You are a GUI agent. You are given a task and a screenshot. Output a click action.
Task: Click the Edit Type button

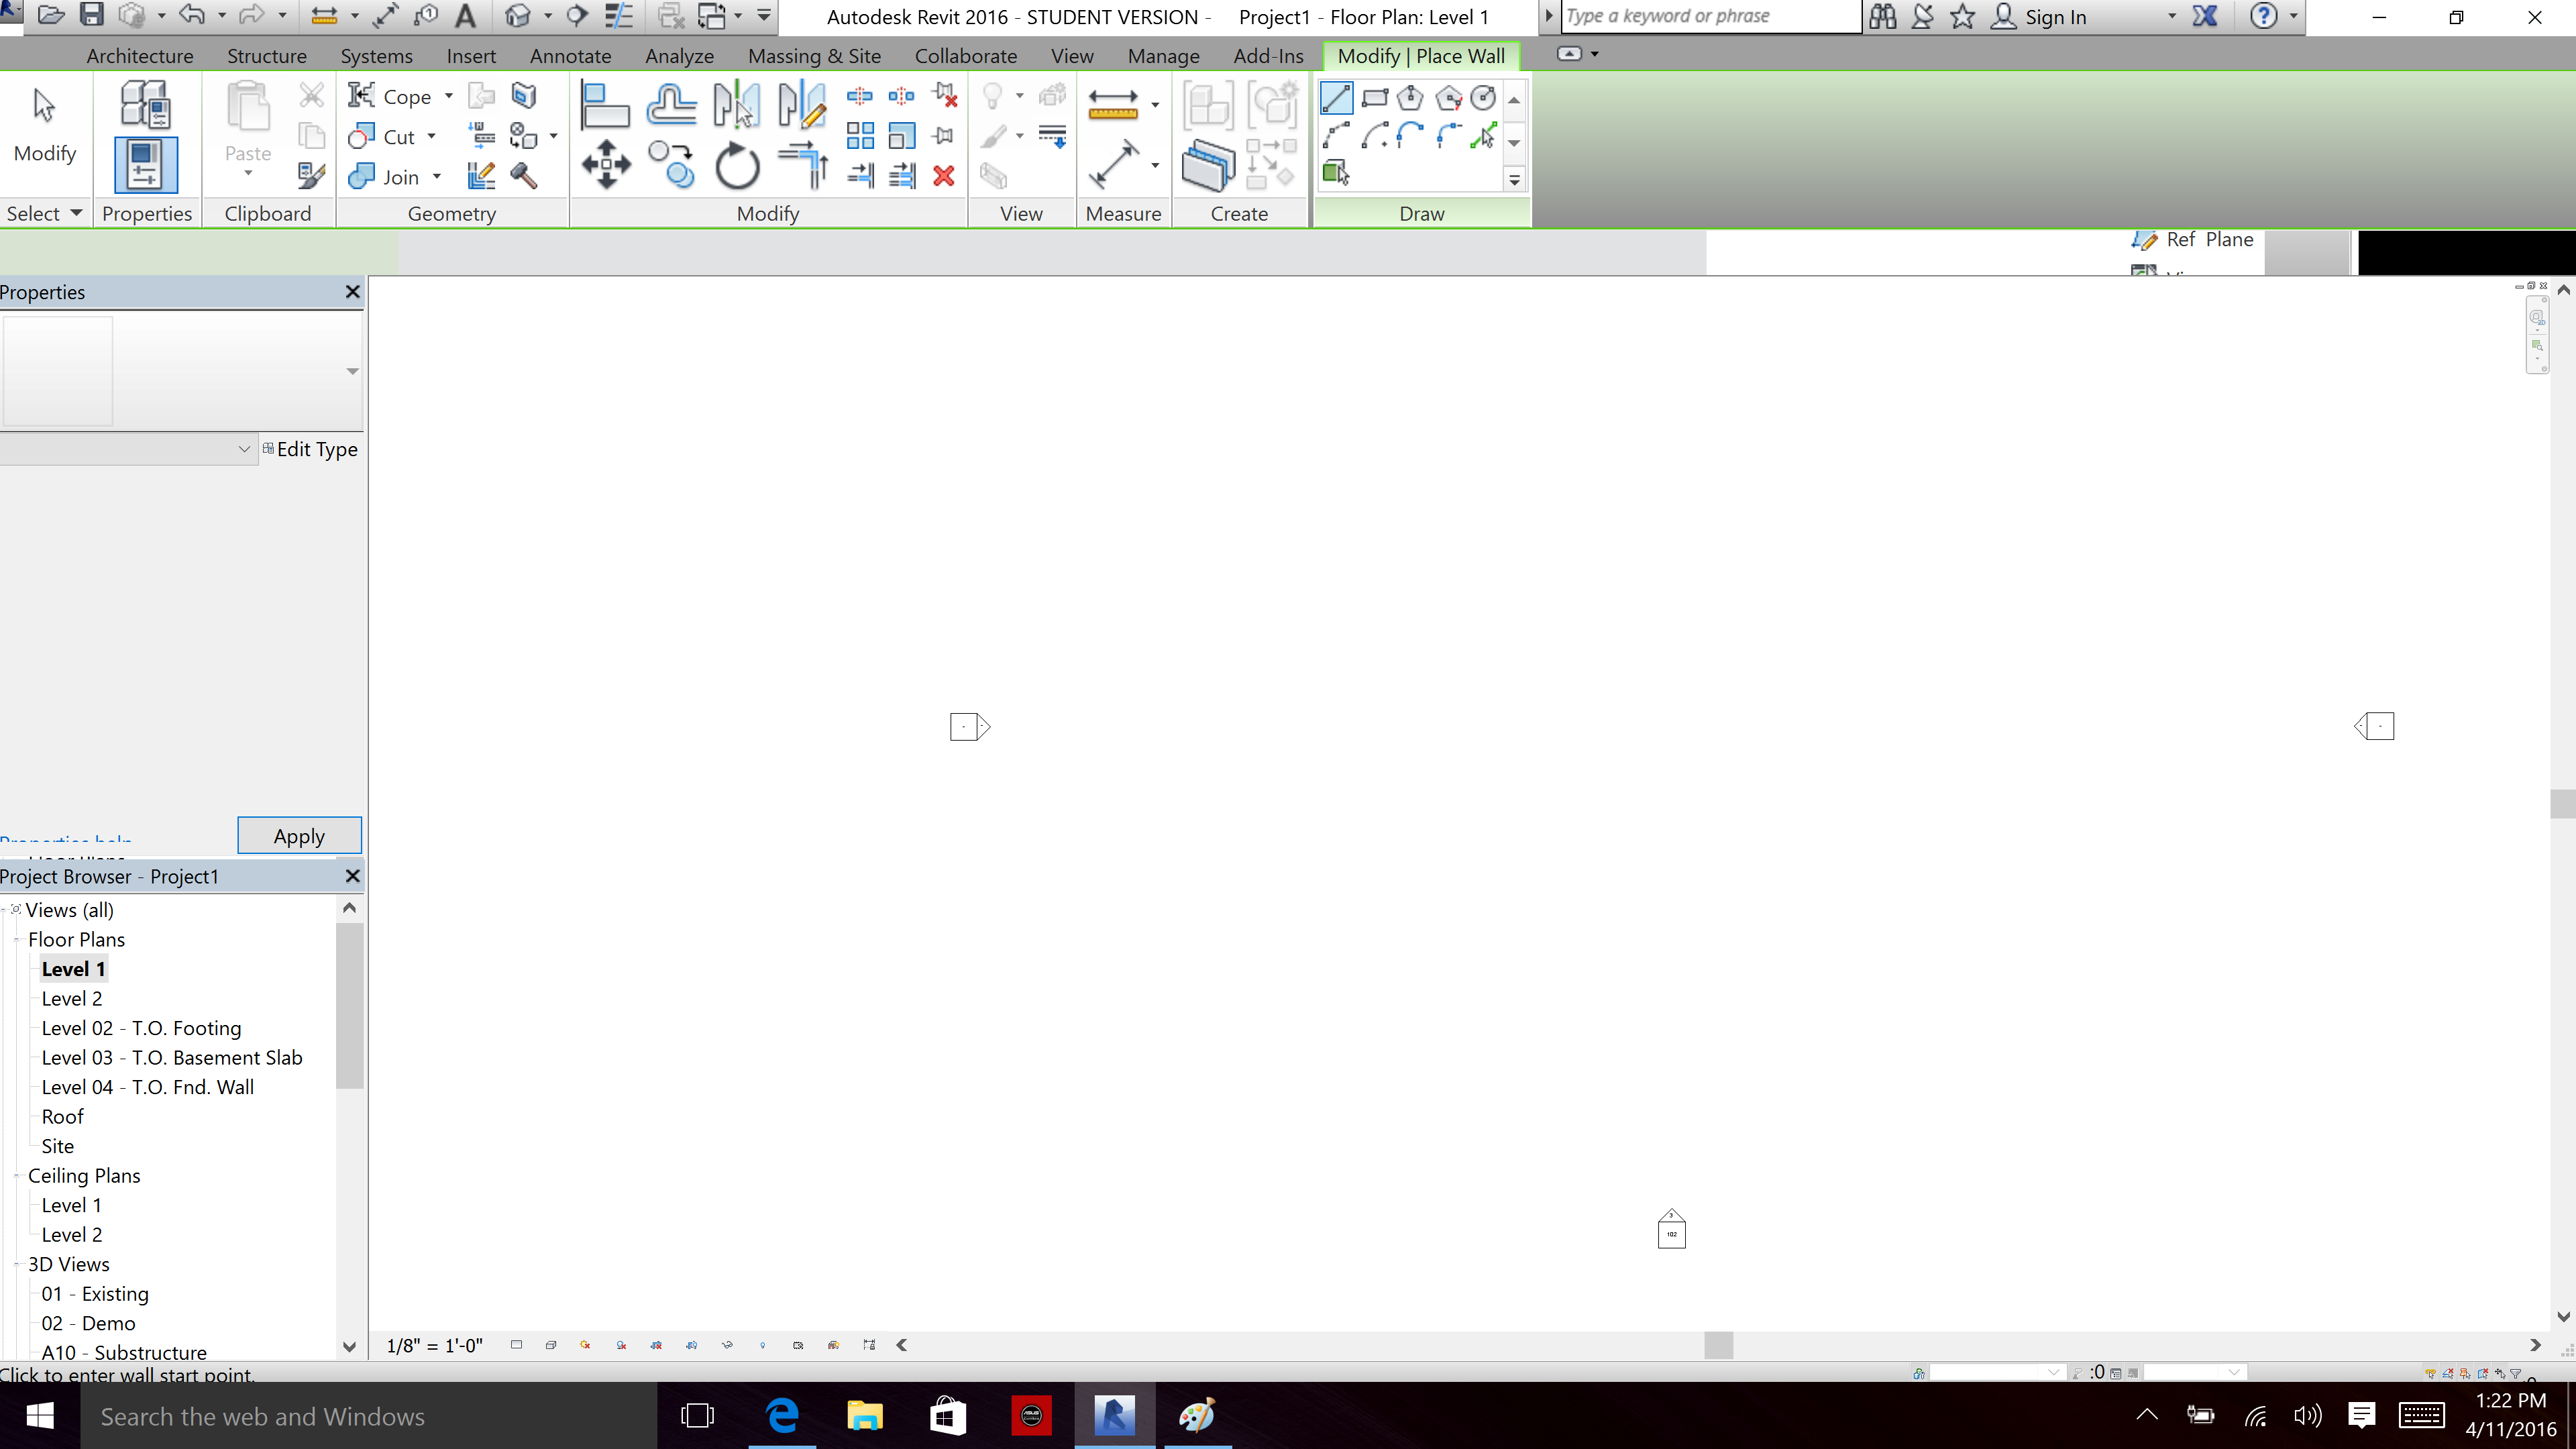pos(310,449)
